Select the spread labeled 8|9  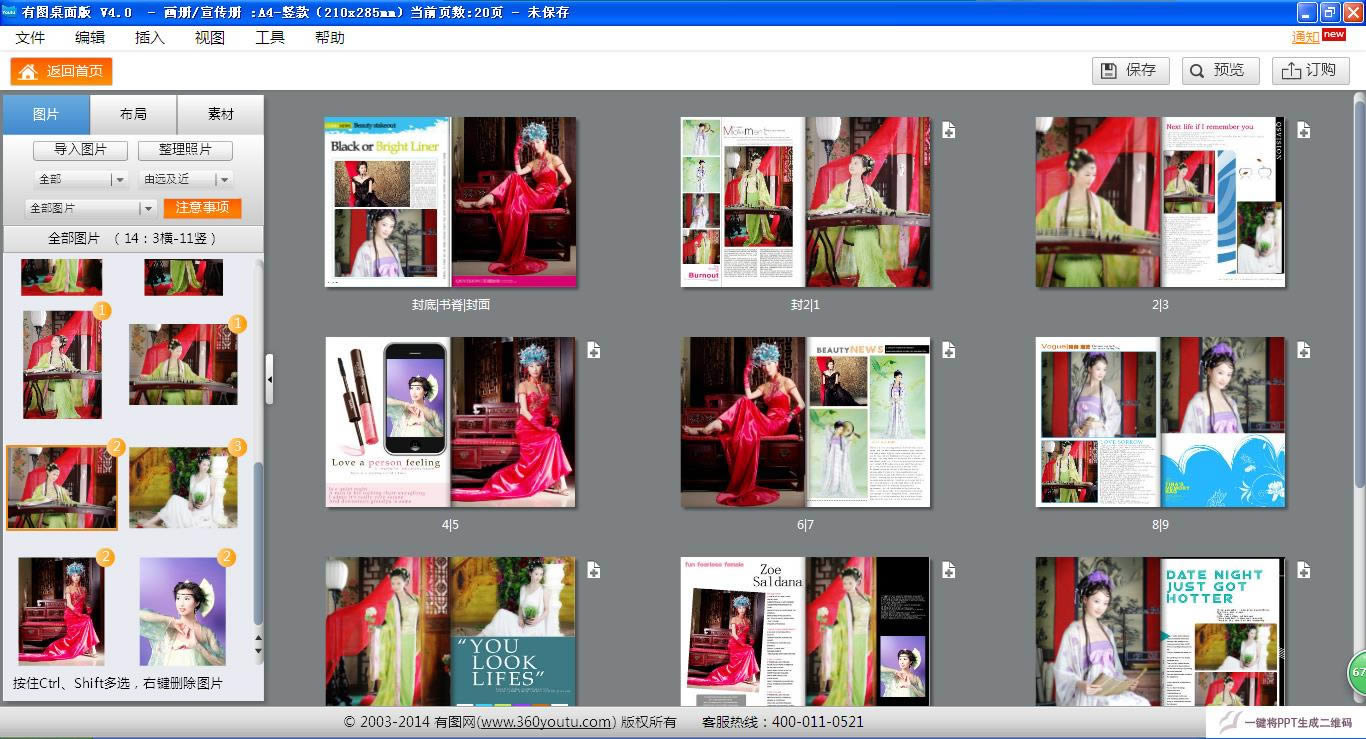point(1160,422)
